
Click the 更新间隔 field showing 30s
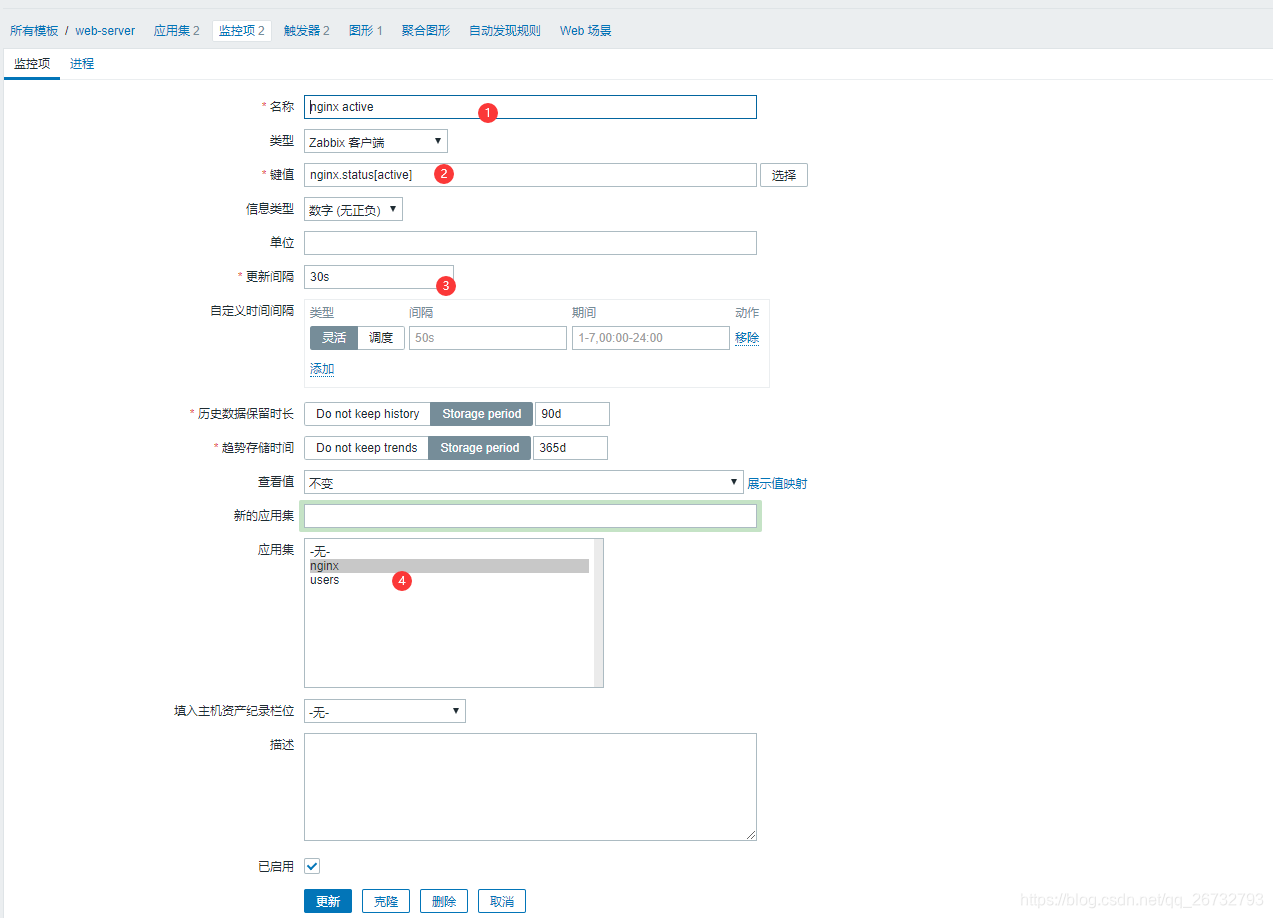click(x=379, y=277)
